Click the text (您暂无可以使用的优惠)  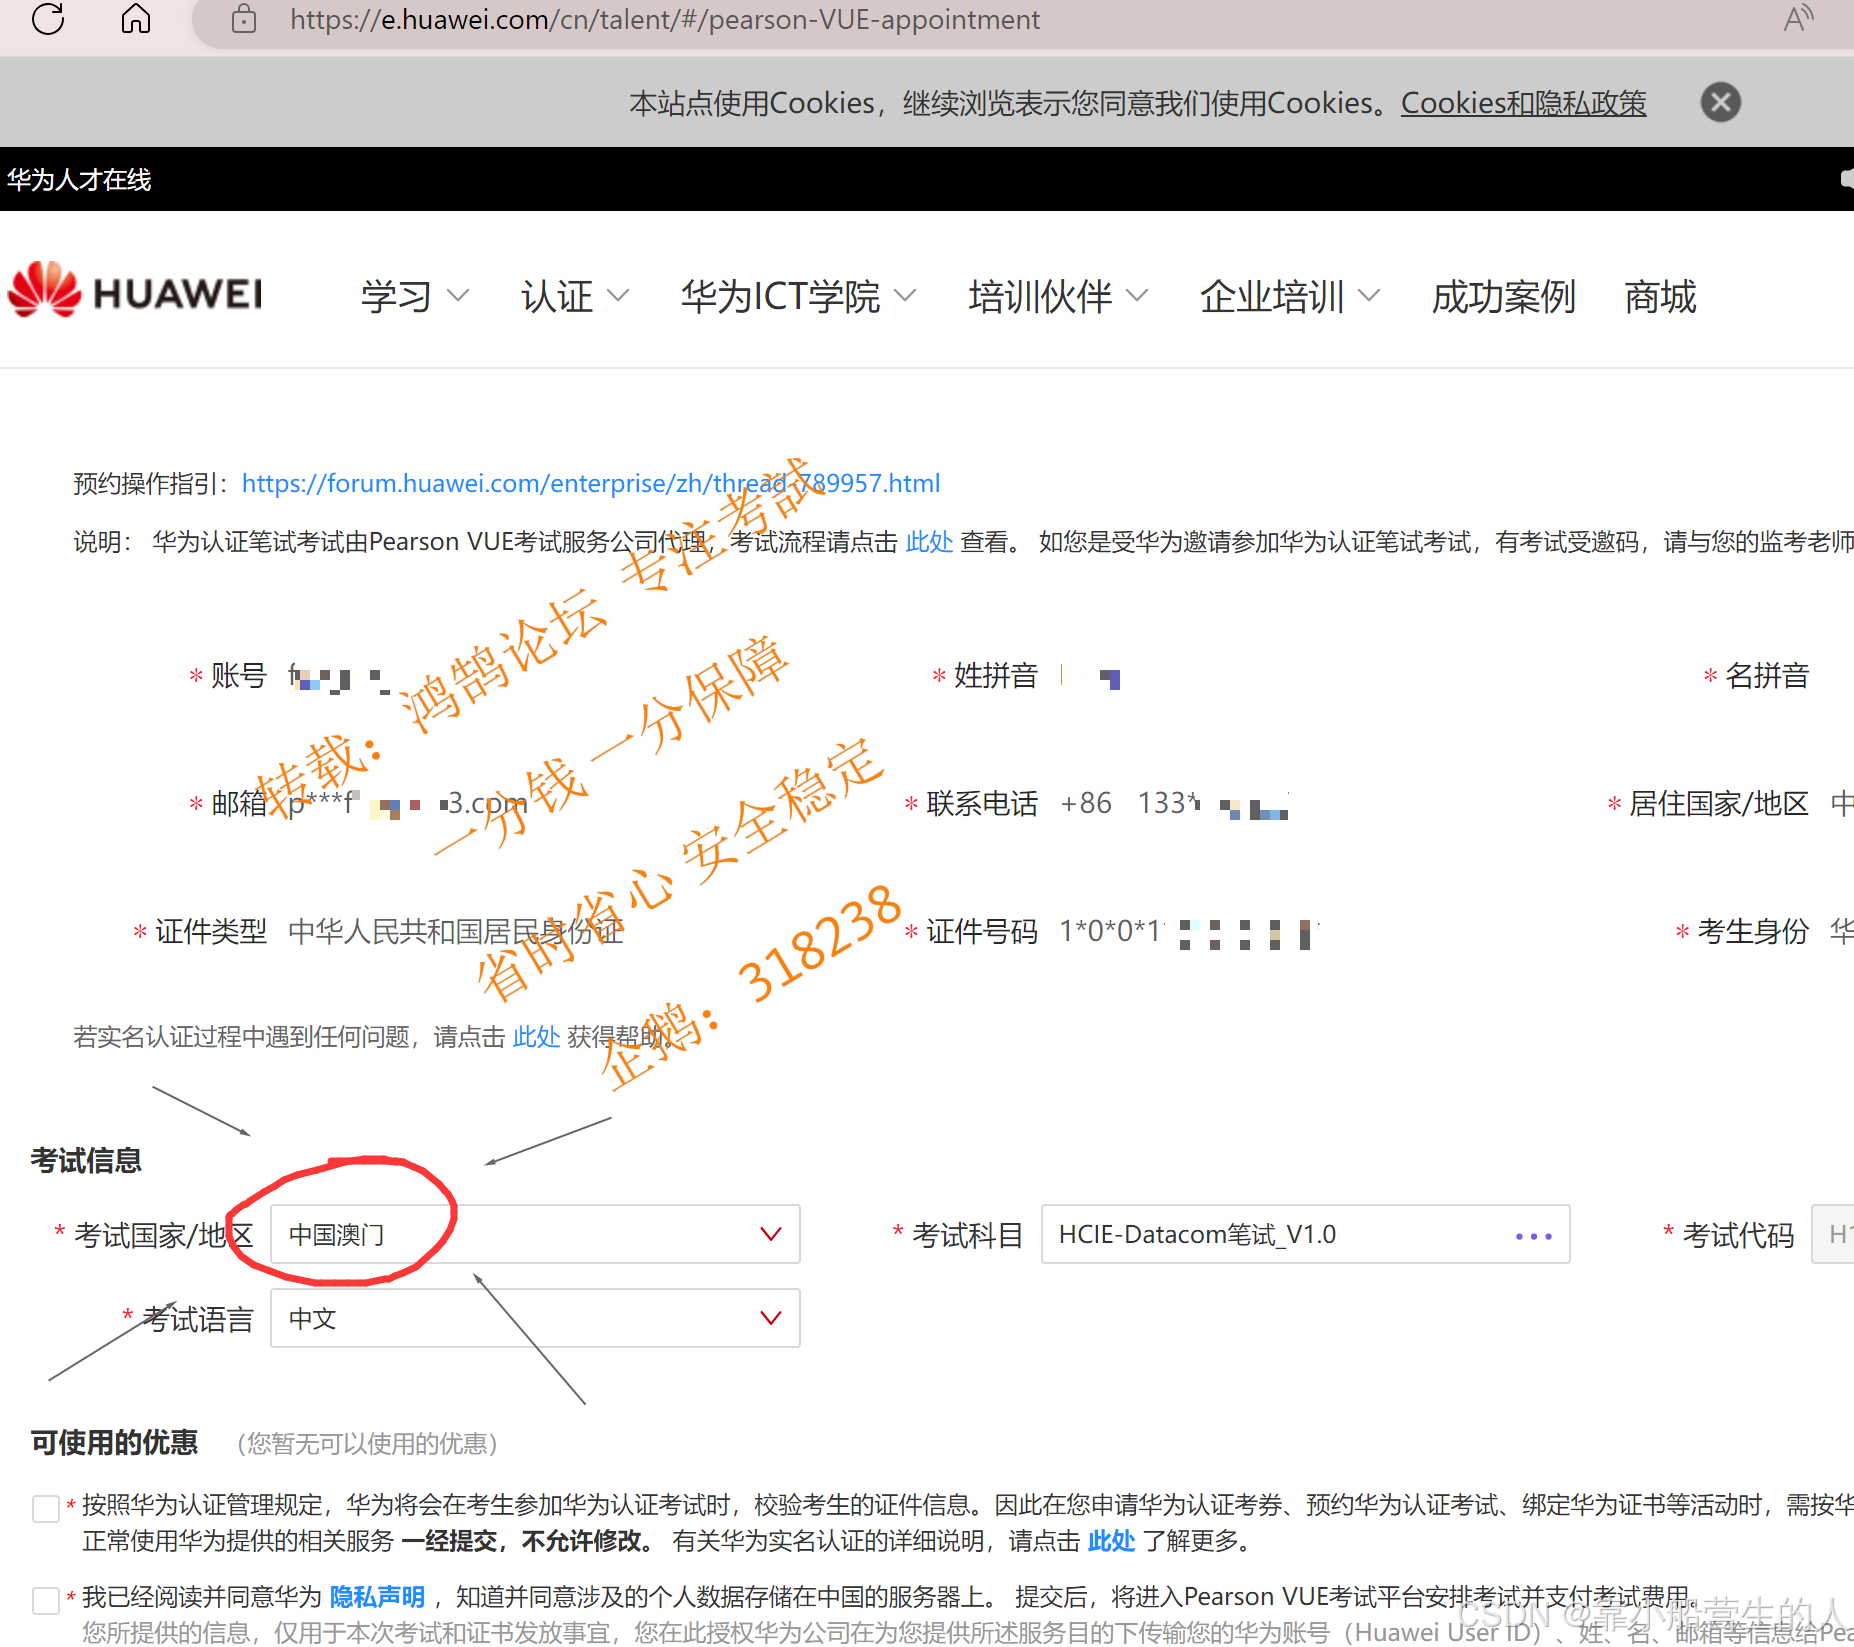367,1444
